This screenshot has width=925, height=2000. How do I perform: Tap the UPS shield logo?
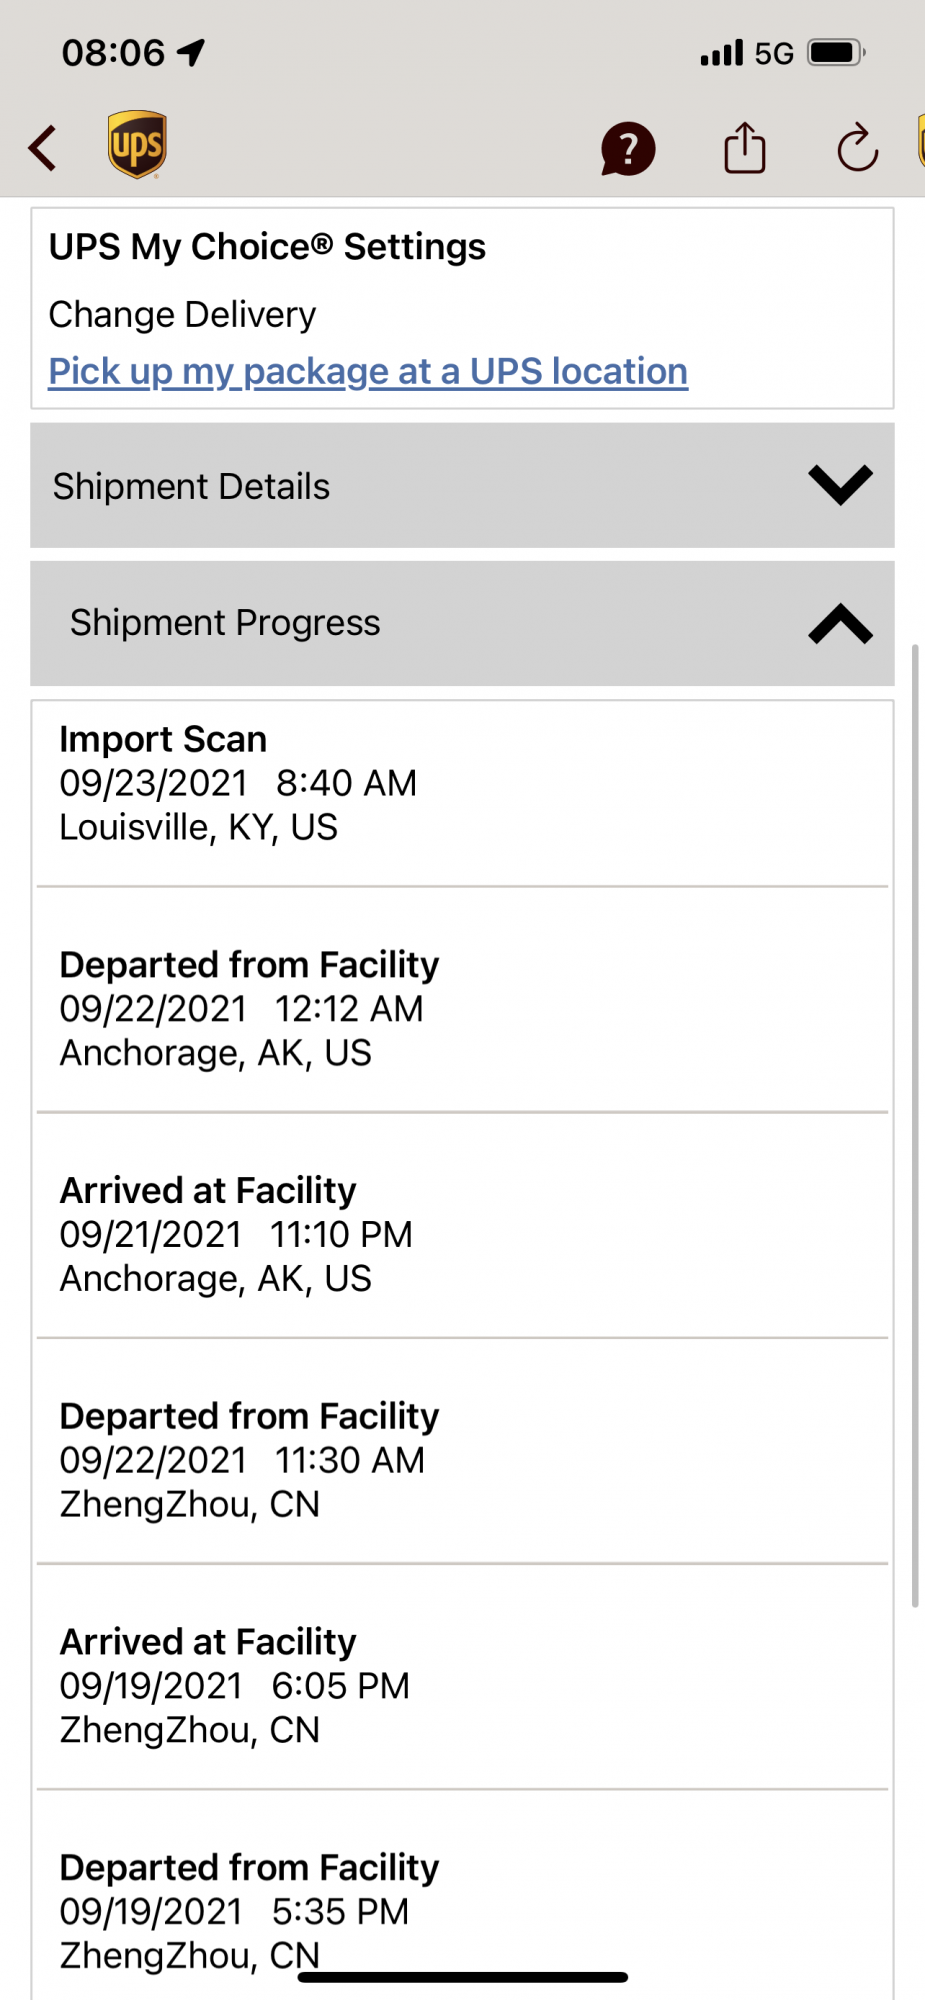pyautogui.click(x=137, y=145)
